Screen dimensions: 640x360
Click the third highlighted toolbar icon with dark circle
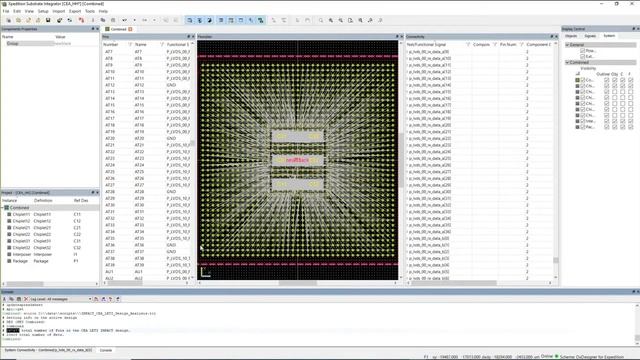pyautogui.click(x=210, y=20)
